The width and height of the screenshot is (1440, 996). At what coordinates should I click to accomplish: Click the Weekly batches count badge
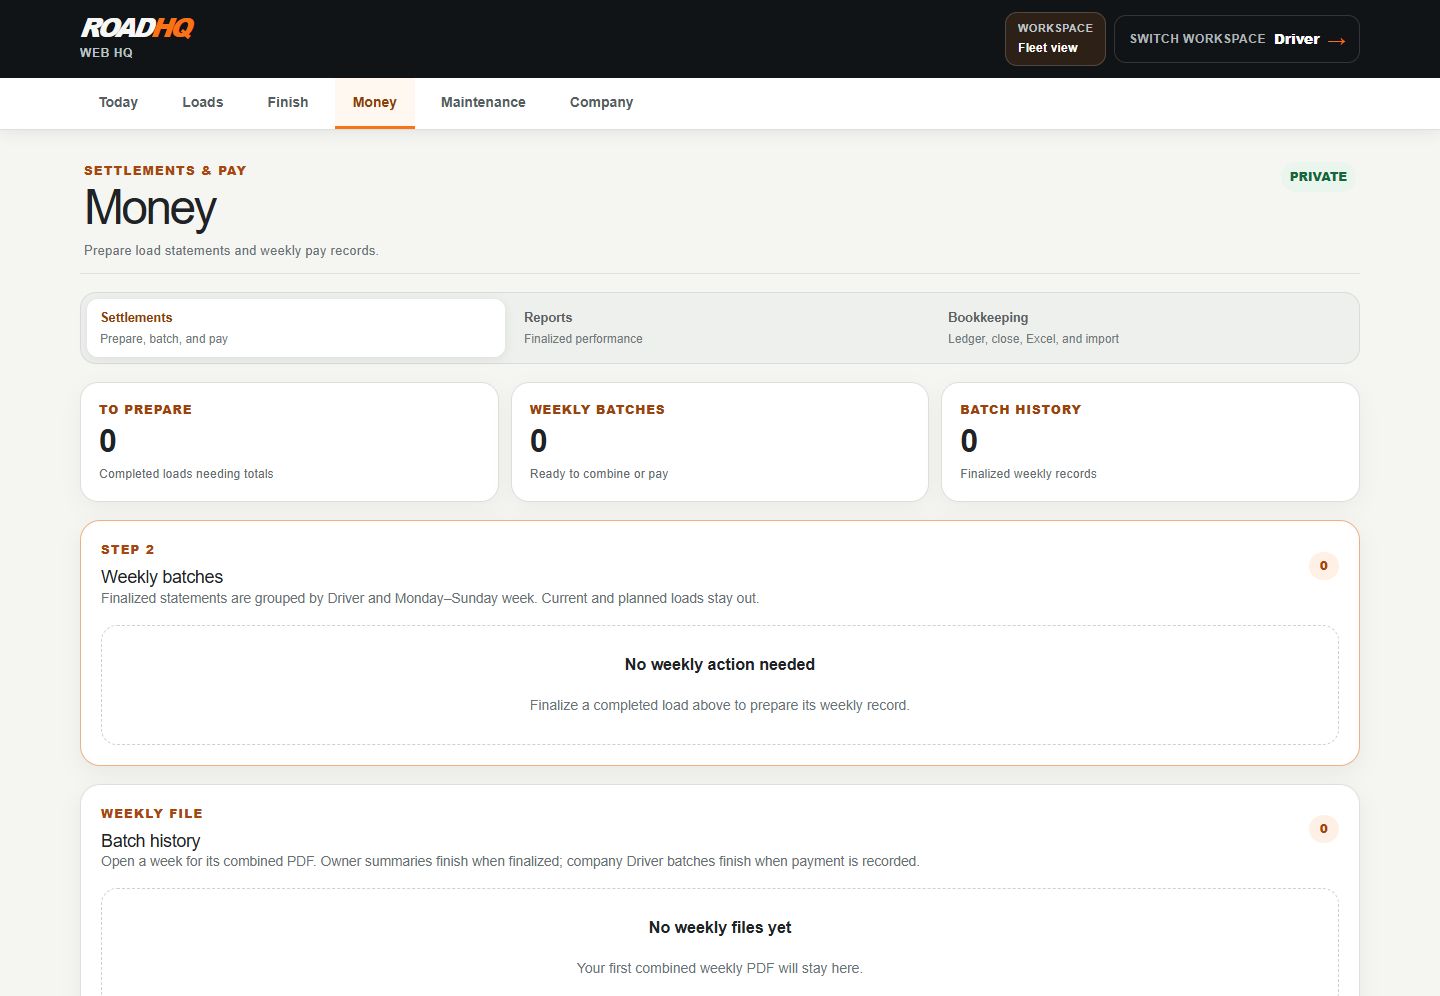coord(1324,566)
